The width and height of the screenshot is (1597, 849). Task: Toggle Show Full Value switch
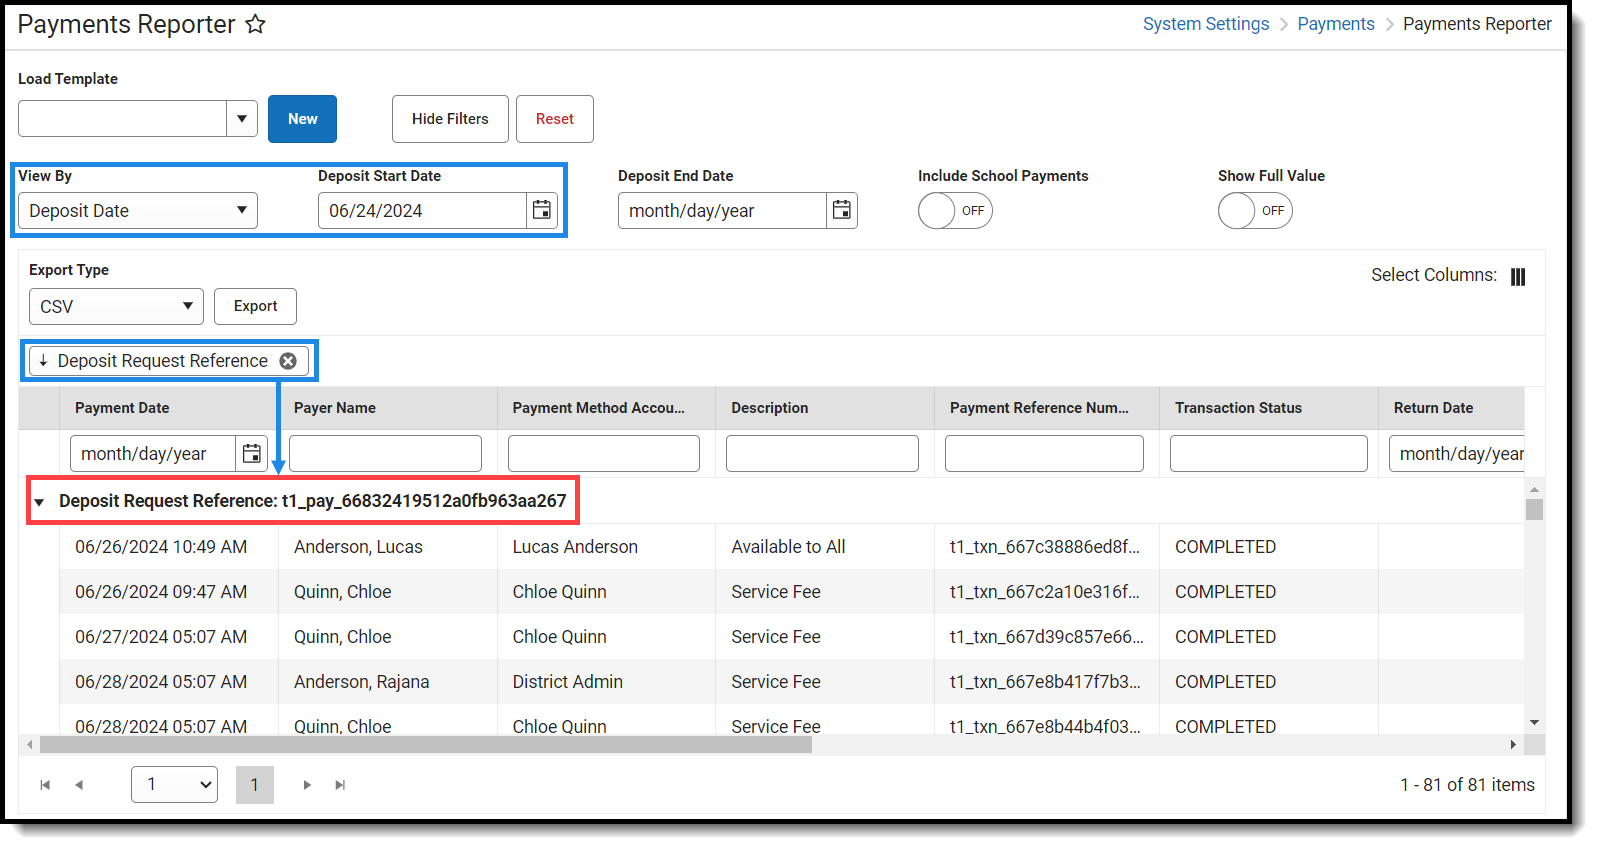tap(1255, 210)
